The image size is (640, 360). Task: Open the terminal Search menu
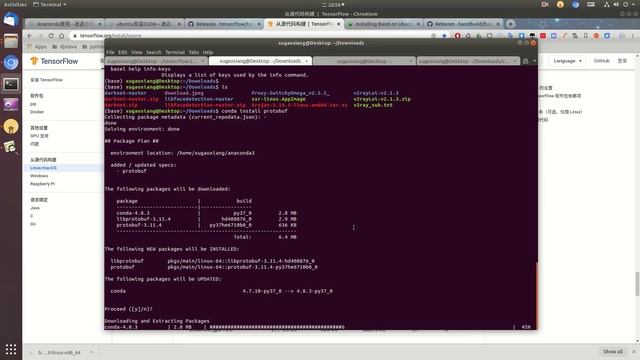(x=153, y=52)
